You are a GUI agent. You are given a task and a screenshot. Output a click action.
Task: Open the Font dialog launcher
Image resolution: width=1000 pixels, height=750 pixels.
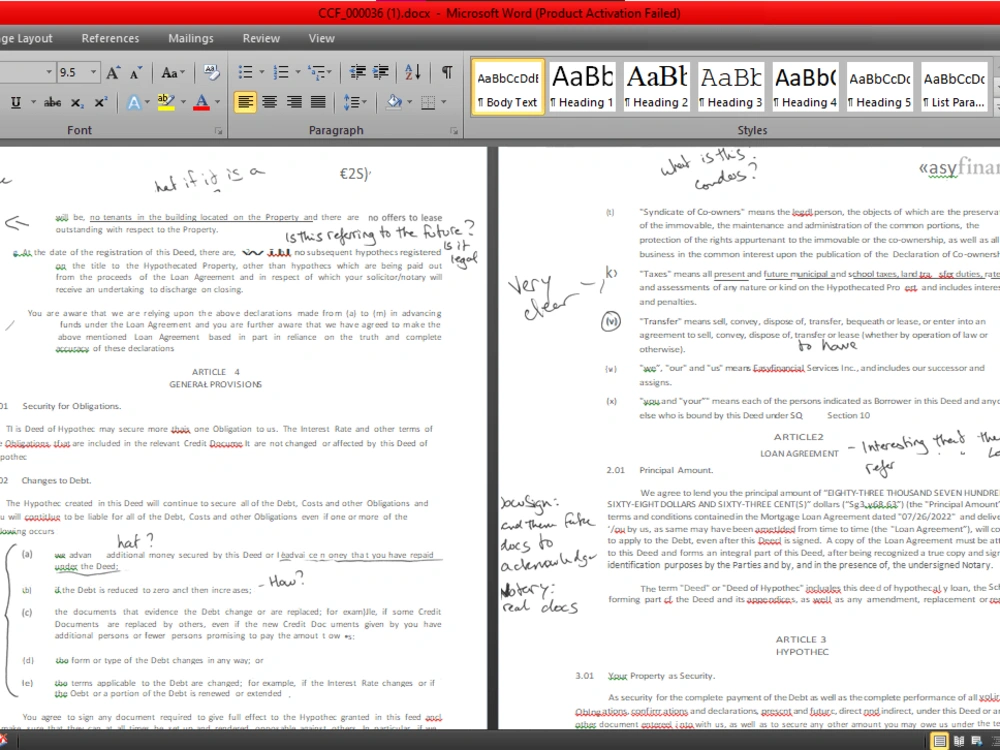pos(219,131)
